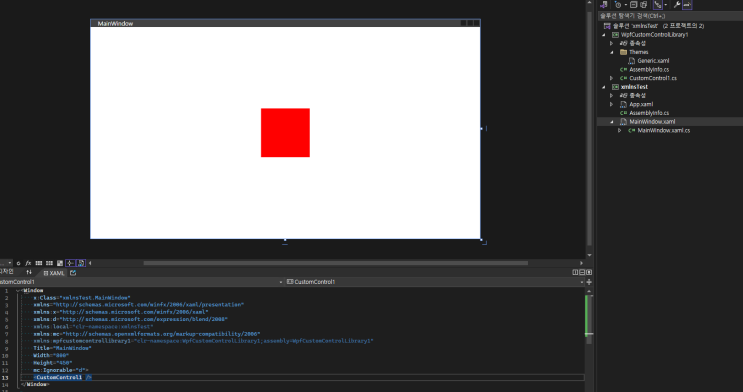
Task: Click the swap panes arrows icon
Action: pyautogui.click(x=29, y=273)
